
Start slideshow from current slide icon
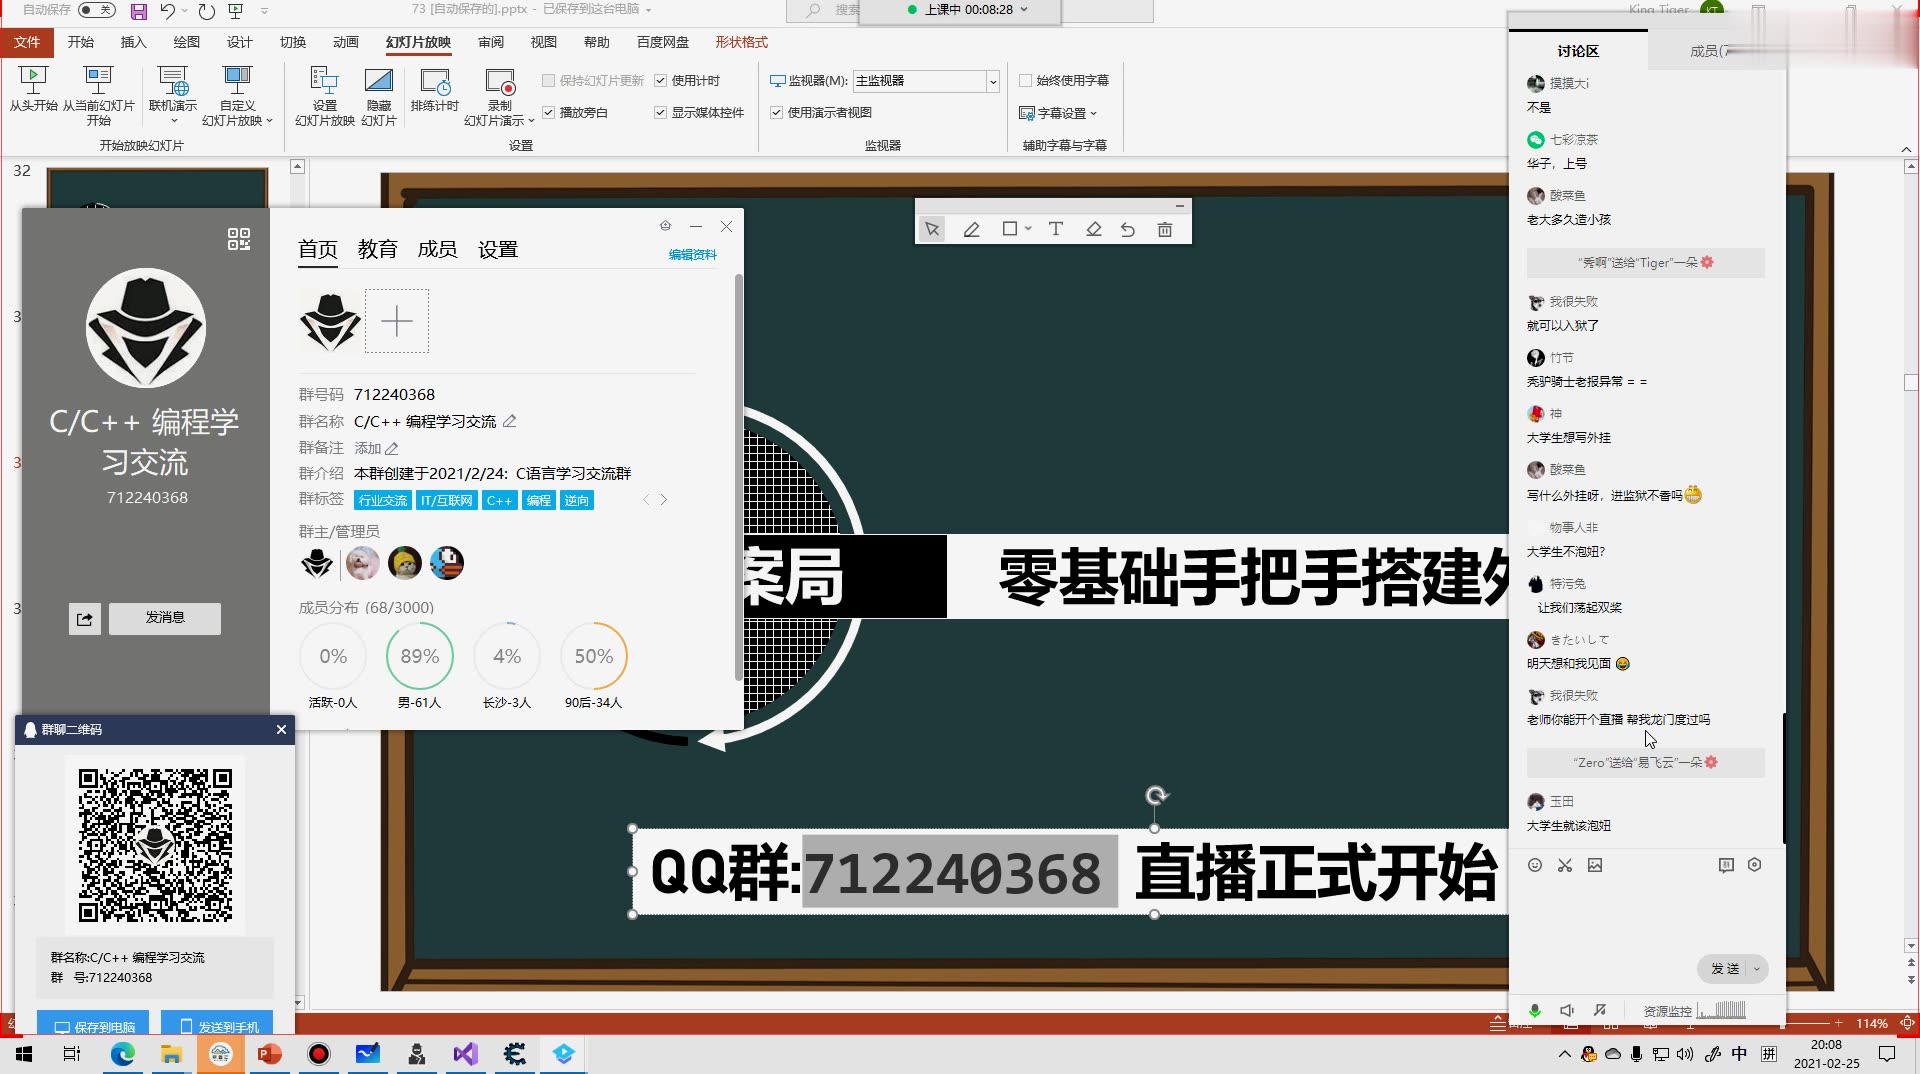click(98, 81)
